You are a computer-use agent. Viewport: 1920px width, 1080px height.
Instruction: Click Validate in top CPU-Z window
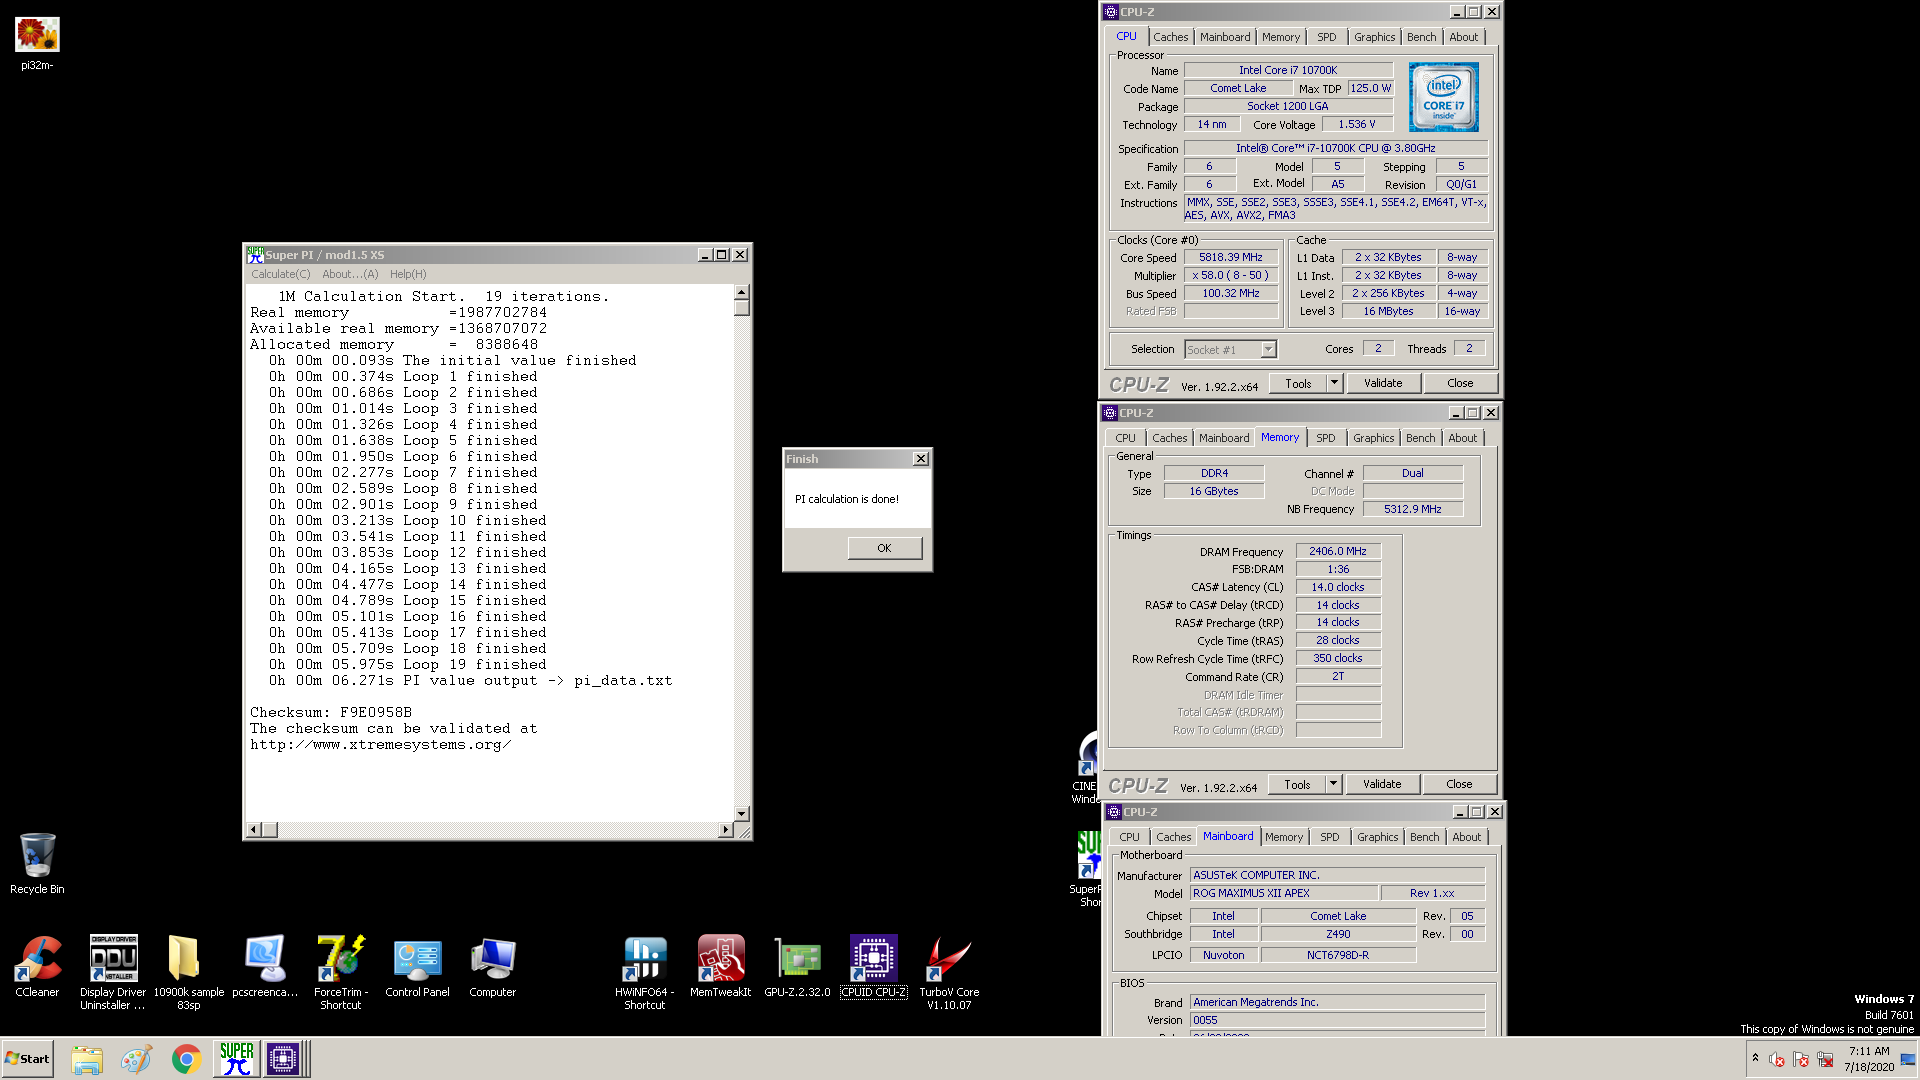click(1383, 383)
